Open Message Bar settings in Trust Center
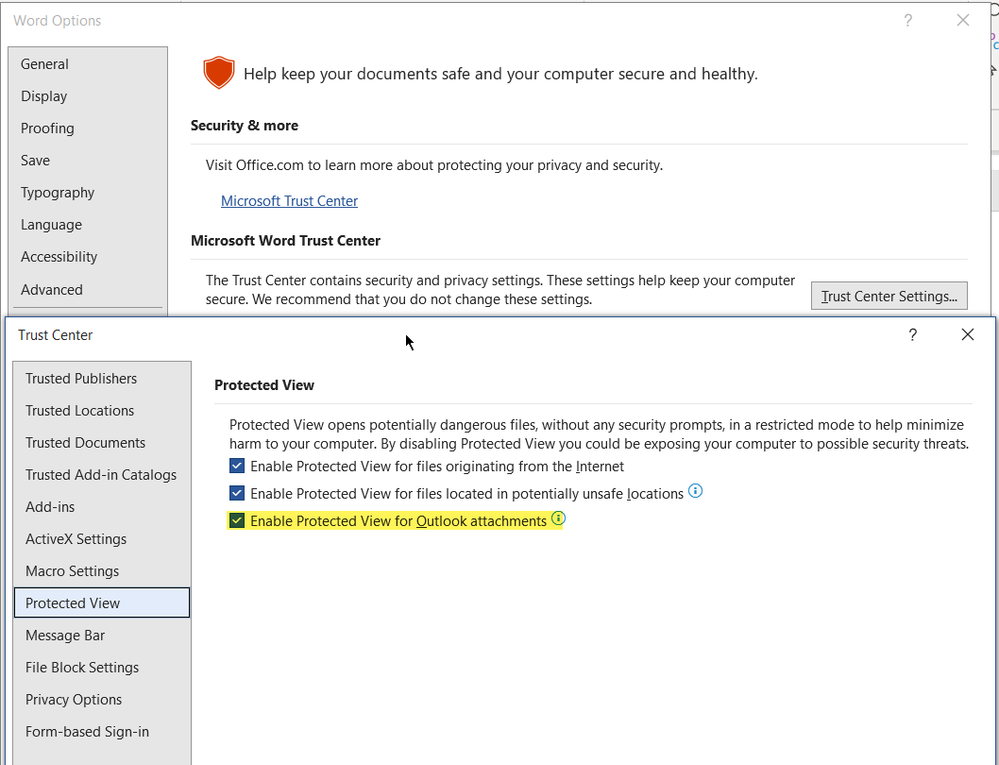The image size is (999, 765). 102,635
